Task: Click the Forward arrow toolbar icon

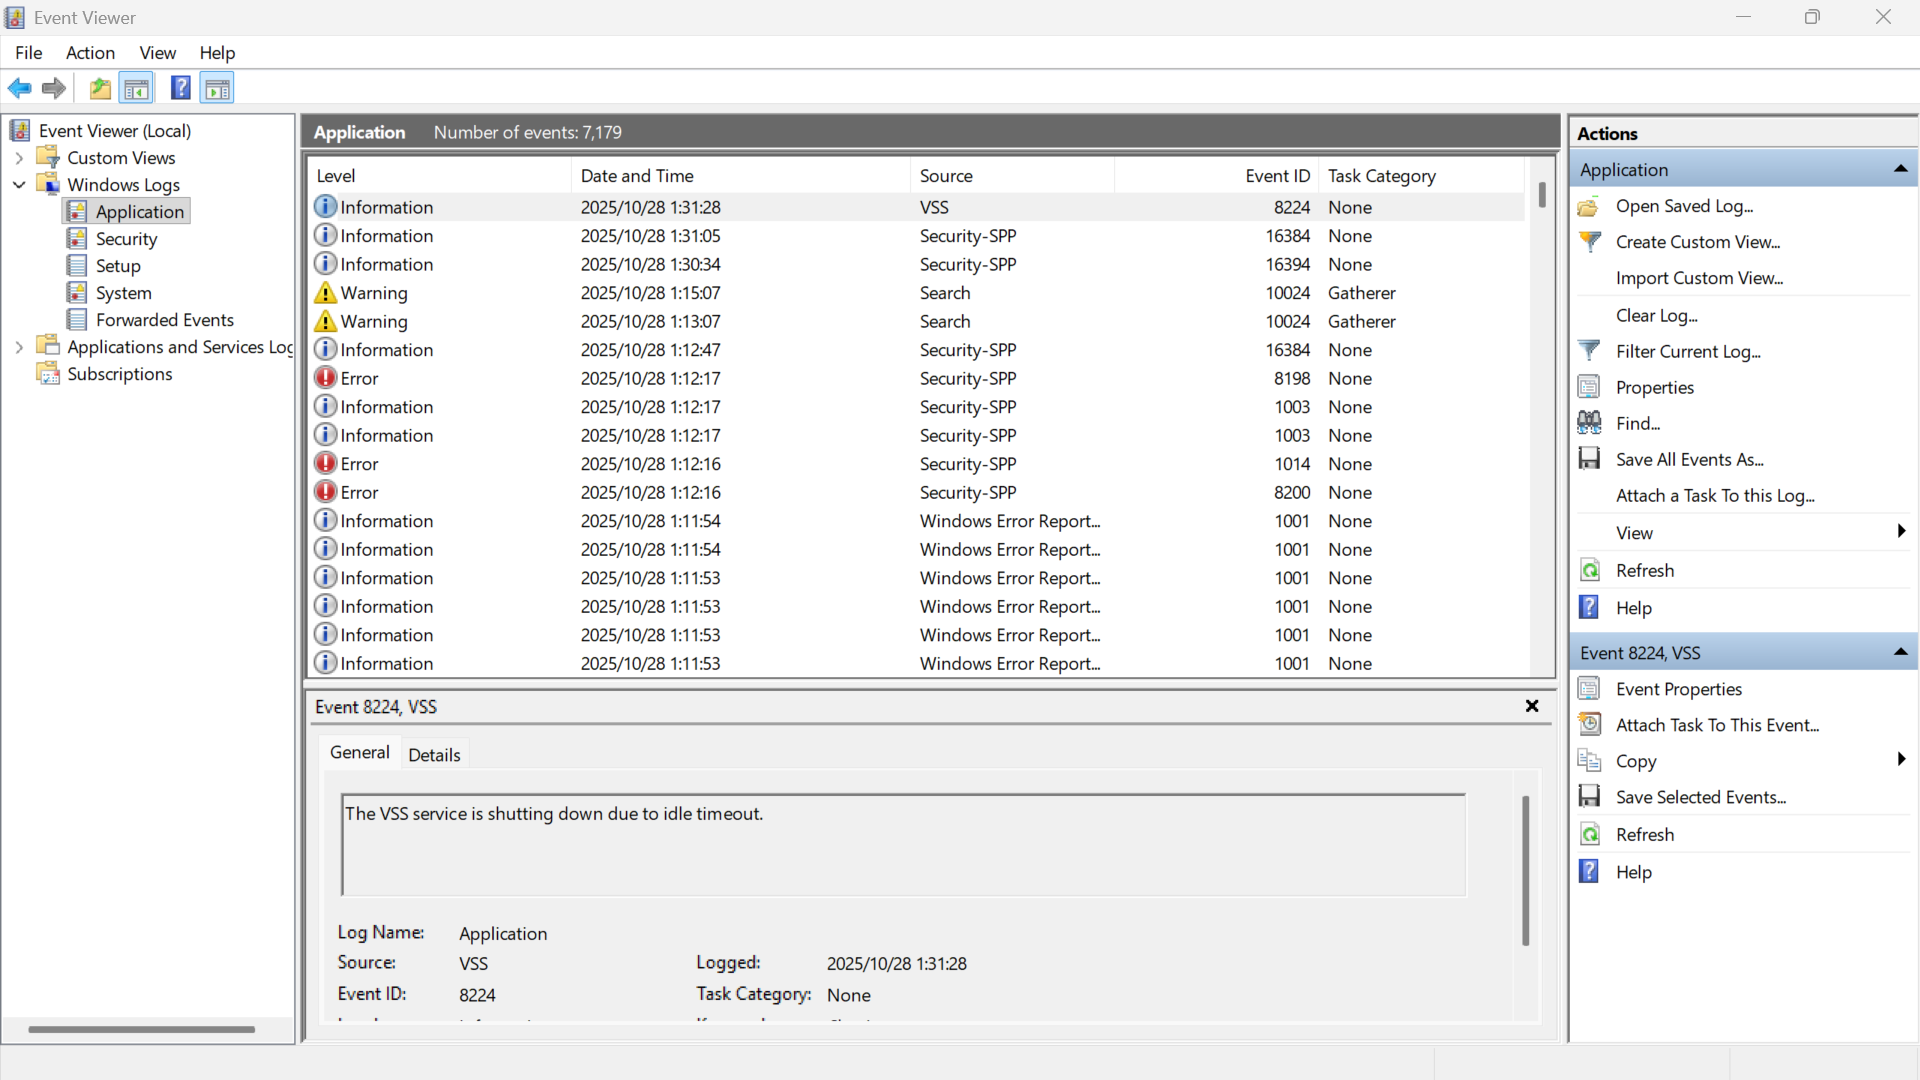Action: tap(54, 88)
